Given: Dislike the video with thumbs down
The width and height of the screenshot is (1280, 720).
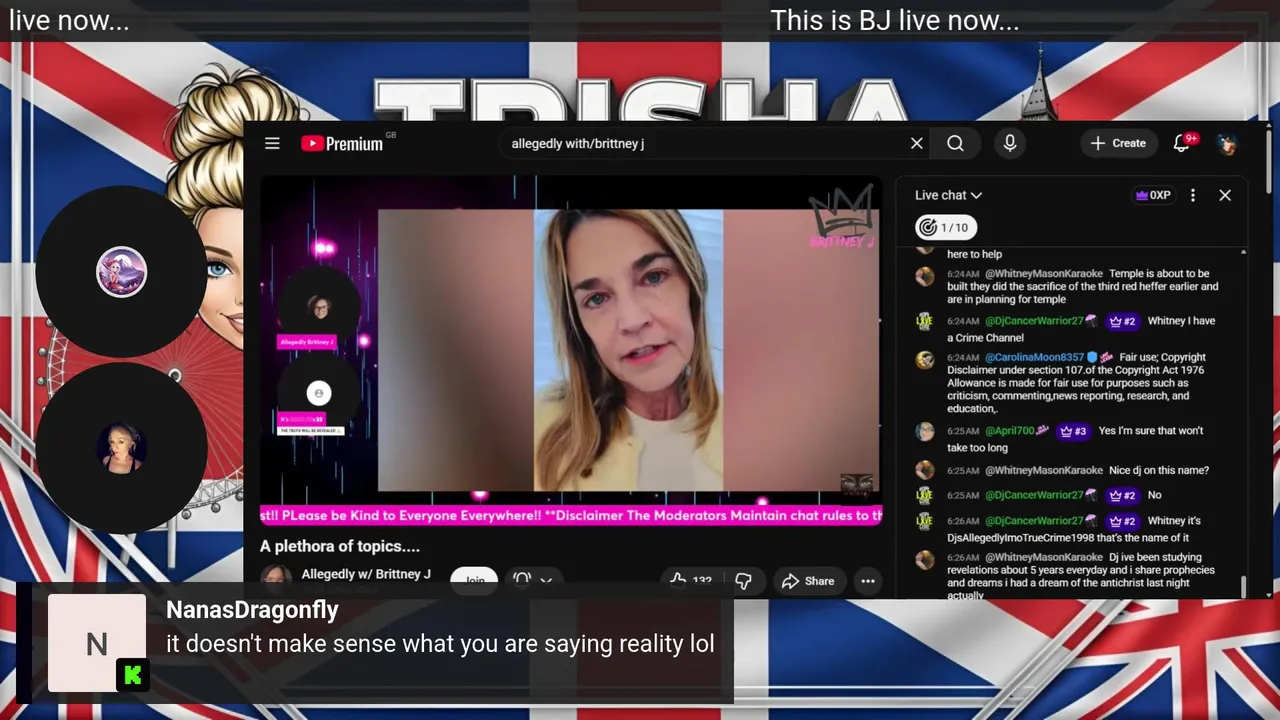Looking at the screenshot, I should click(743, 581).
